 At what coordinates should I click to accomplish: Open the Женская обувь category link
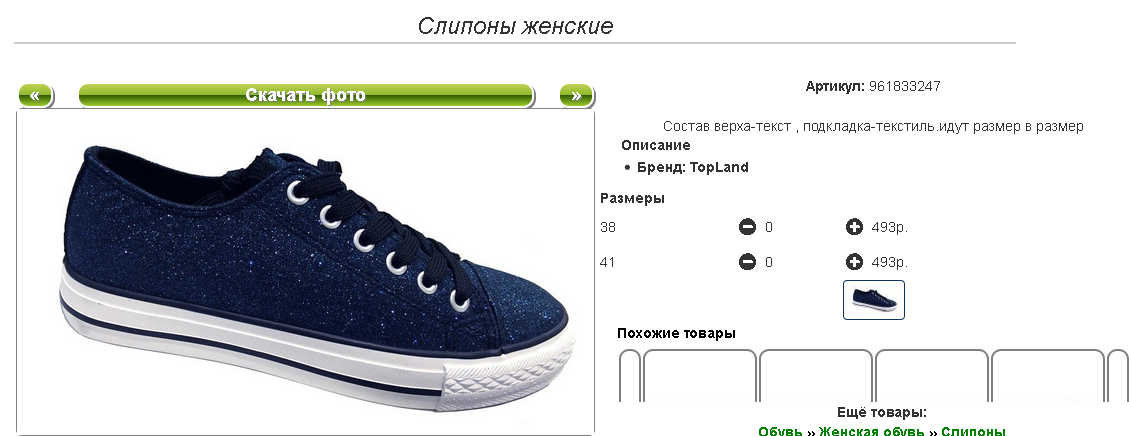(x=871, y=432)
